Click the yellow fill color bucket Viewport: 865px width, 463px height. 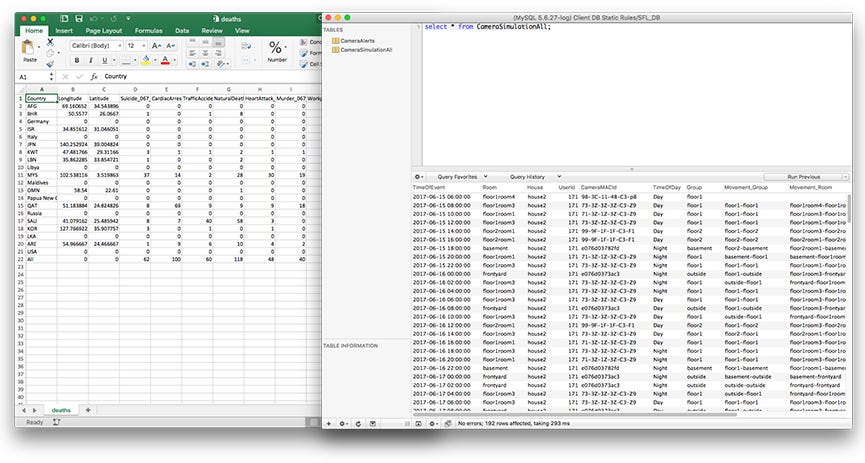pos(146,60)
